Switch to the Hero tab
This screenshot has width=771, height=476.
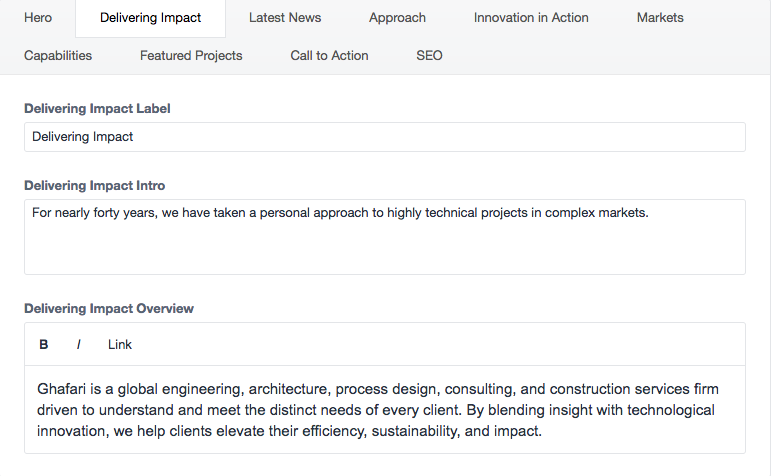pos(38,18)
